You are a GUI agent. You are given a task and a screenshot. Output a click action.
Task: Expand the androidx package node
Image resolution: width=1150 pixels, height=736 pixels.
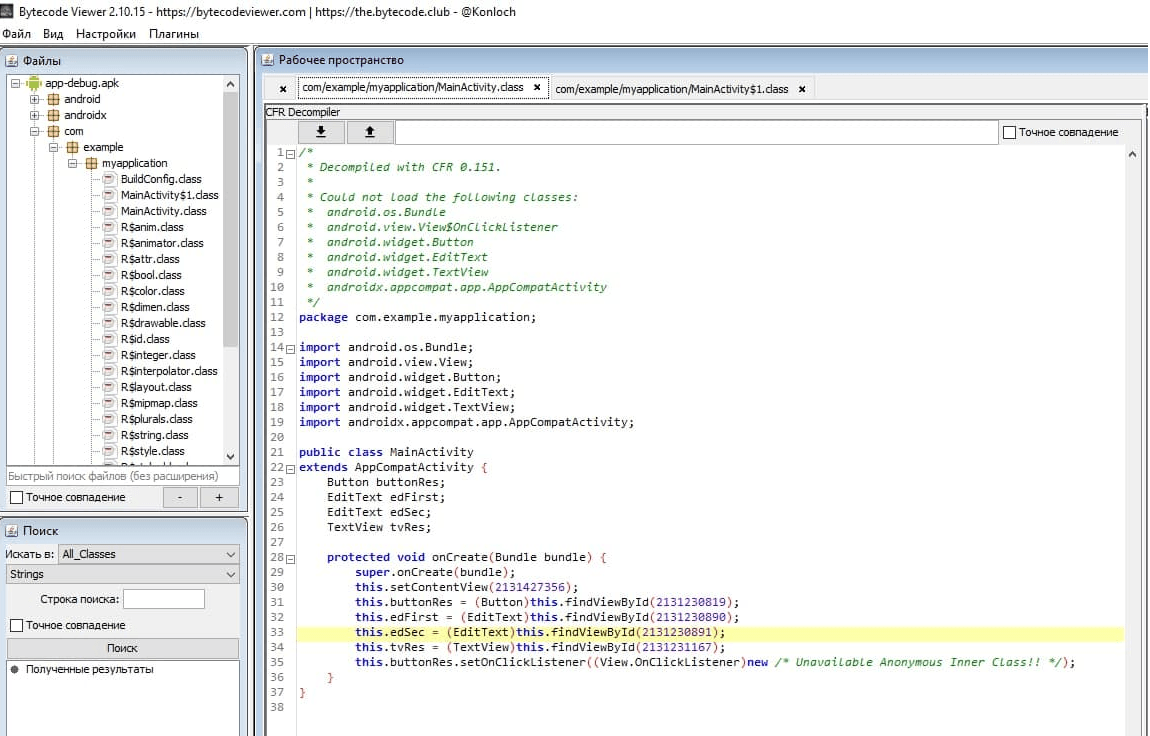(34, 116)
